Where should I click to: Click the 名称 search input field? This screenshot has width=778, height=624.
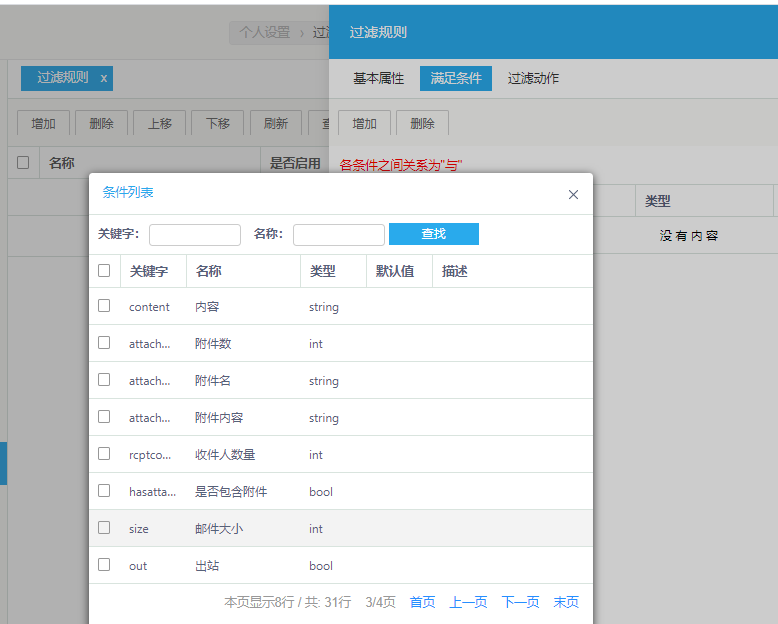click(338, 235)
